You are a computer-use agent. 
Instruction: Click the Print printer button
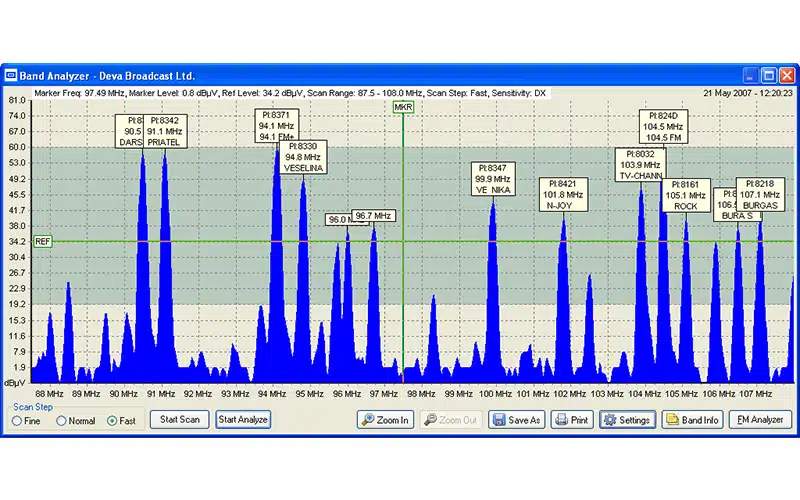(x=572, y=420)
